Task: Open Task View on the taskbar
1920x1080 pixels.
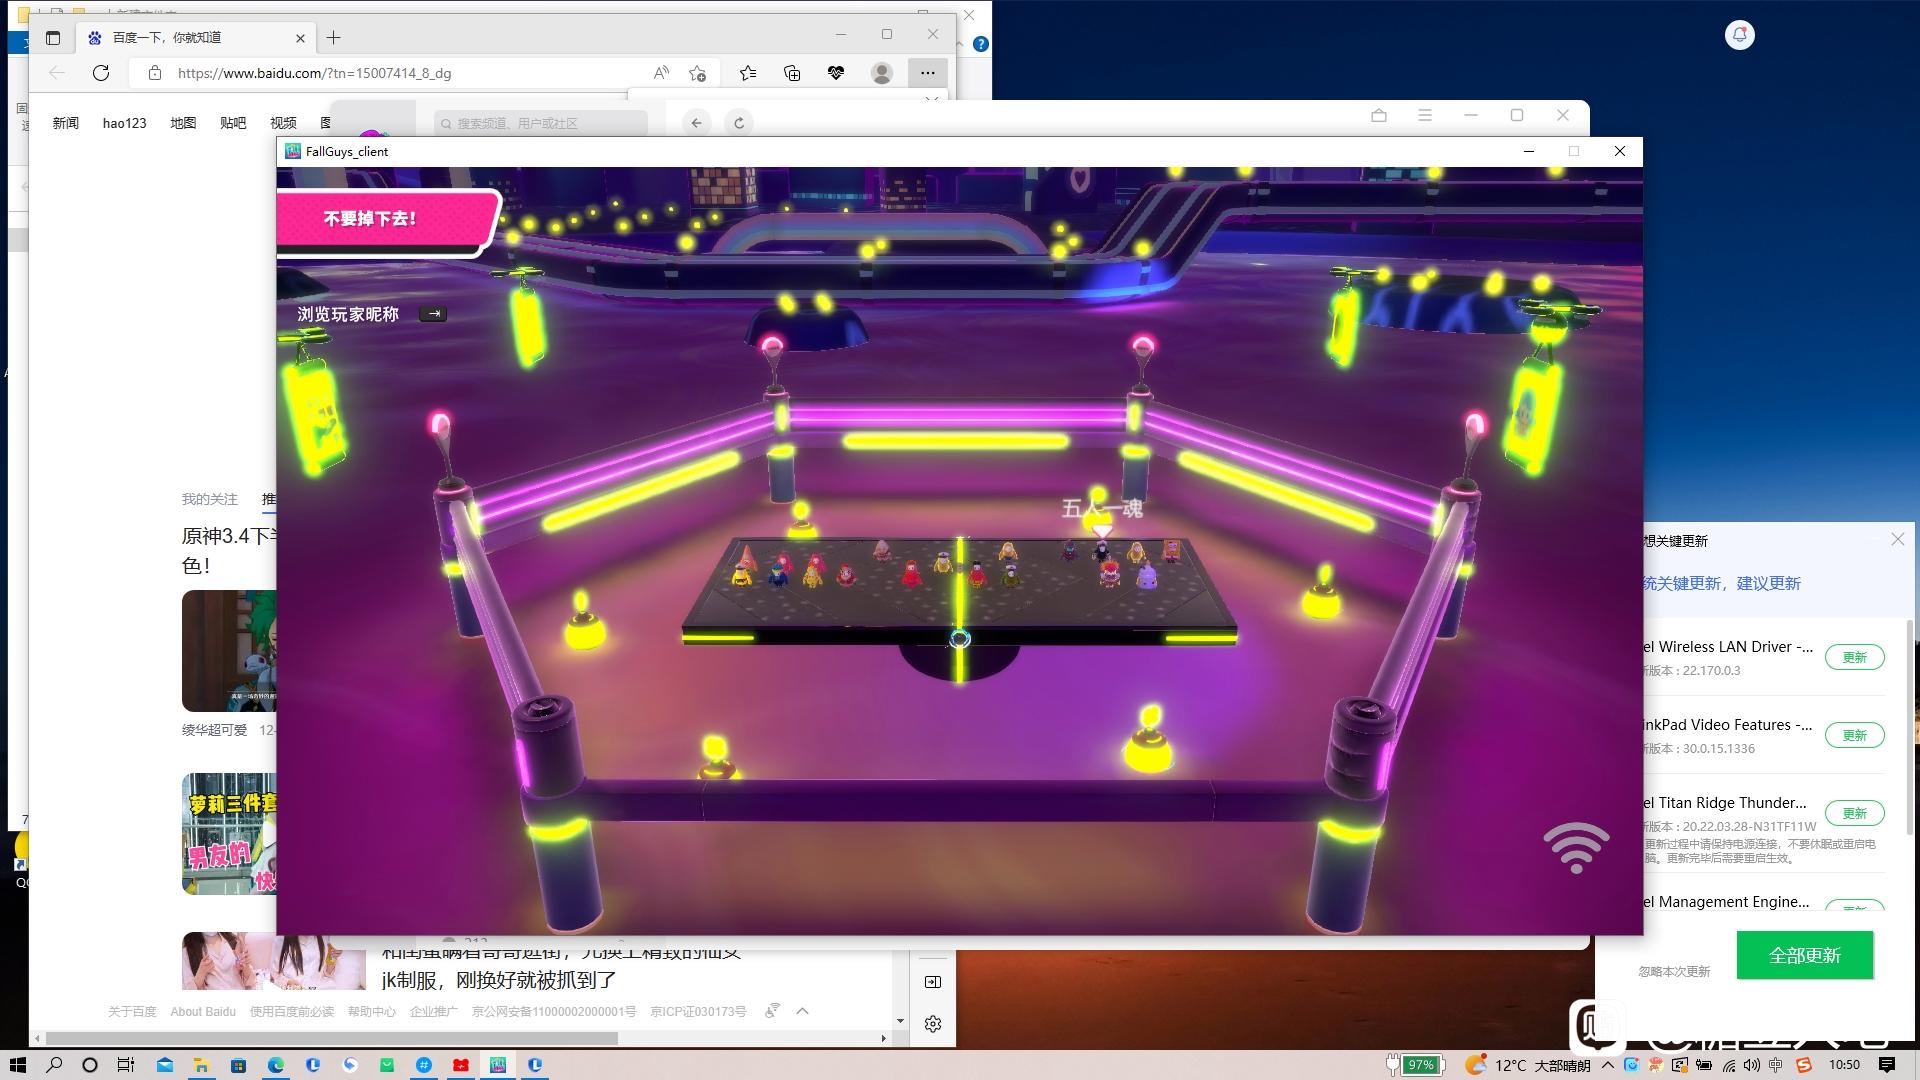Action: coord(126,1065)
